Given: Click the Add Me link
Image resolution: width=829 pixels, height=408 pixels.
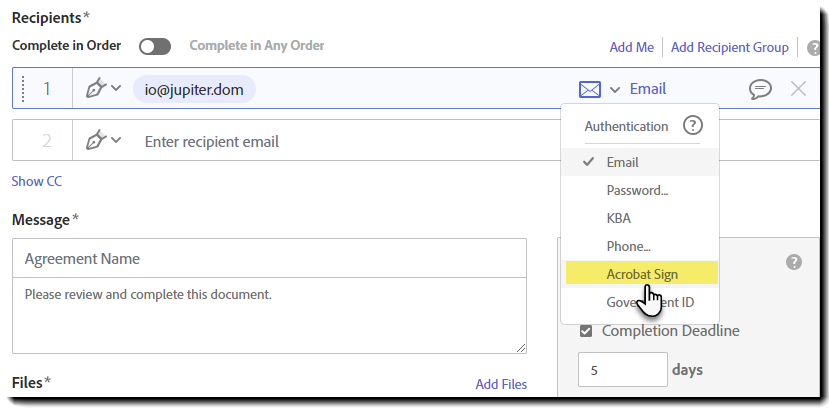Looking at the screenshot, I should pyautogui.click(x=632, y=47).
